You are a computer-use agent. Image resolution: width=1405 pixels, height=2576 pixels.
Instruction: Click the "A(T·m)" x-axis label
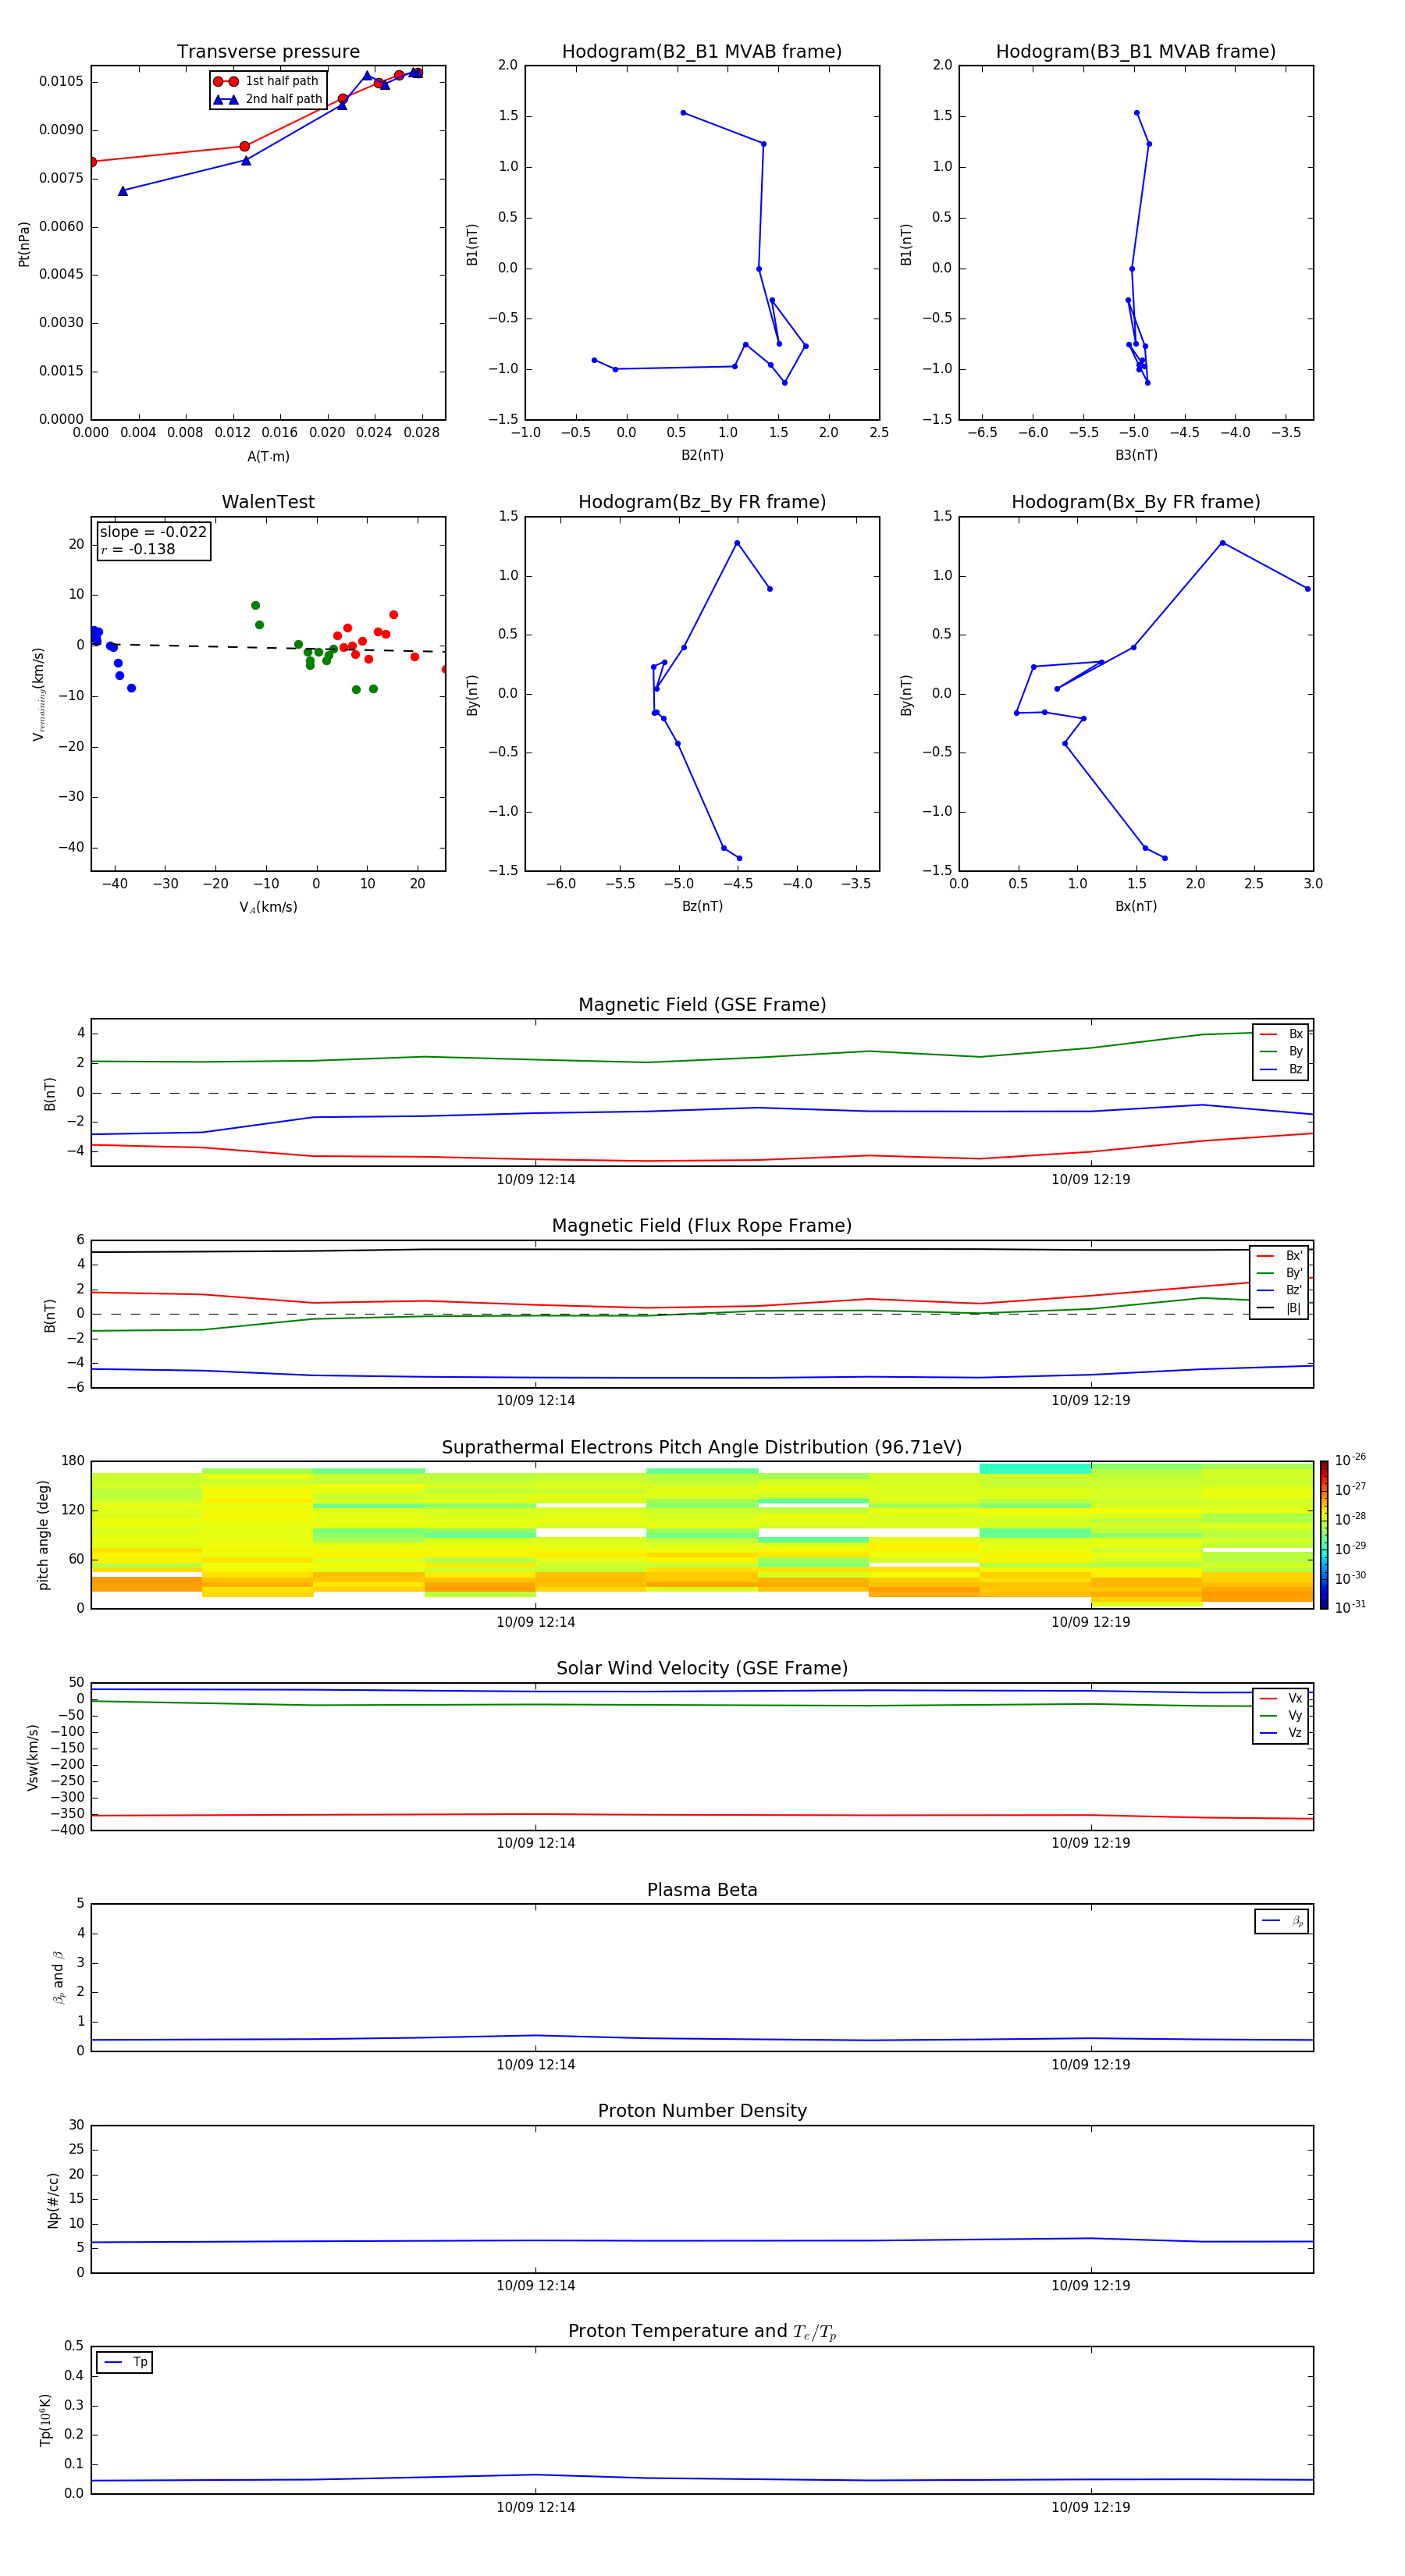click(268, 456)
